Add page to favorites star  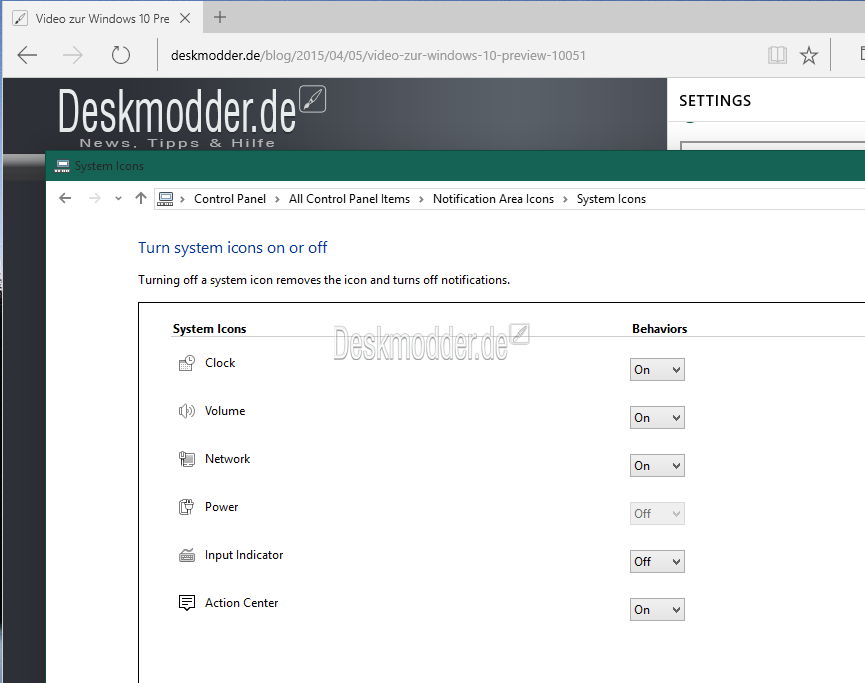point(809,55)
